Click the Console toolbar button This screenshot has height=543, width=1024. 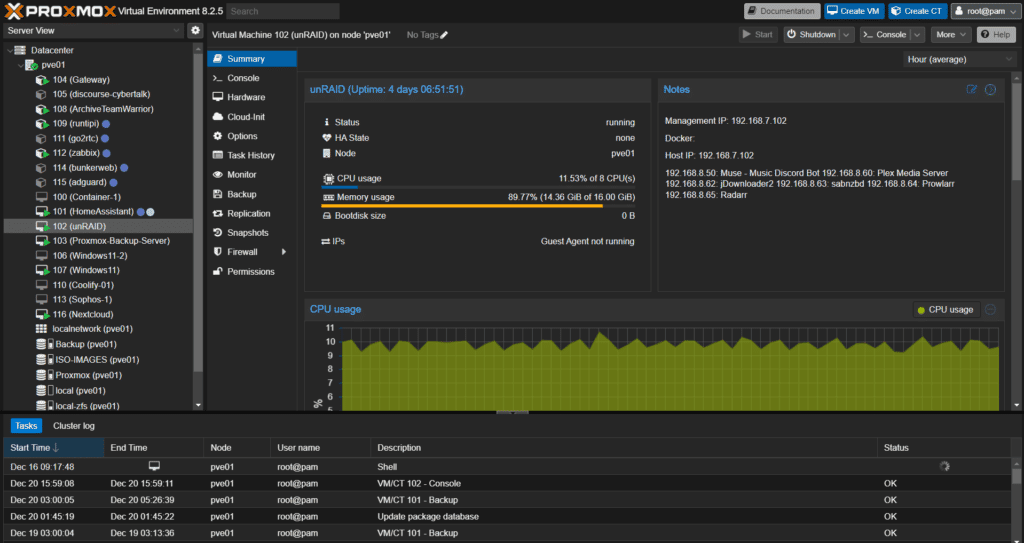[885, 35]
